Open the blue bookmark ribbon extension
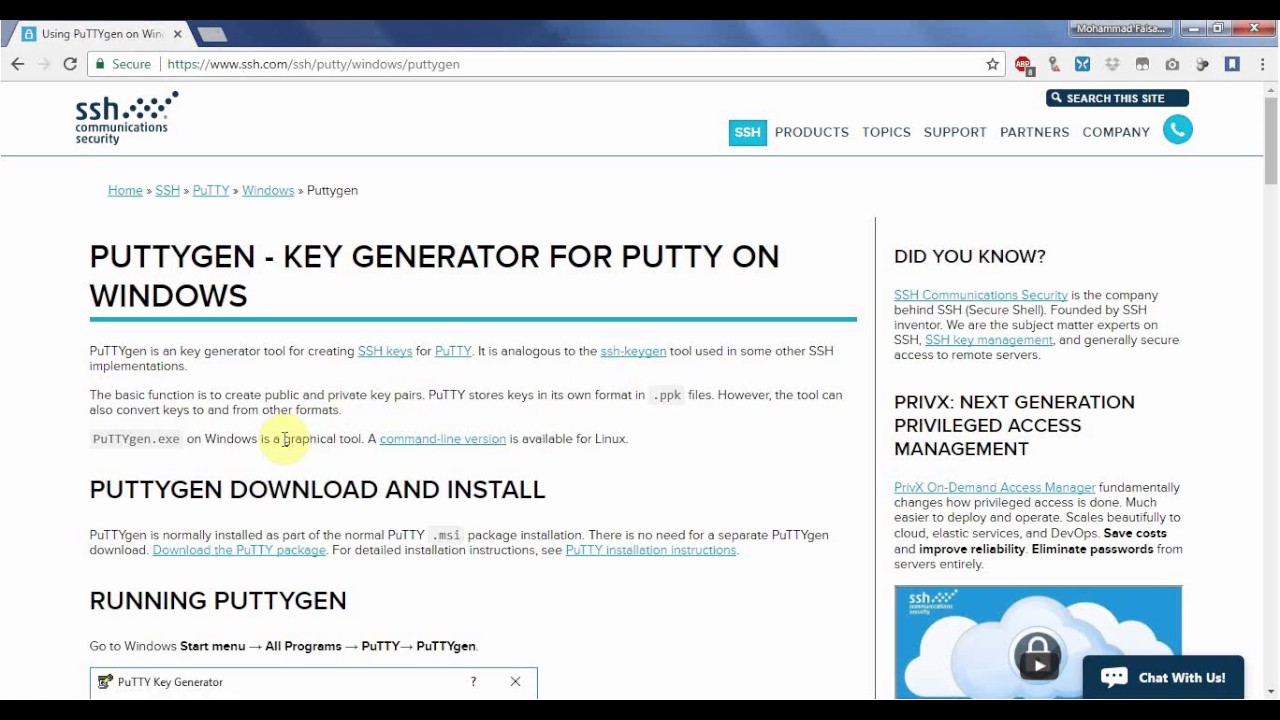This screenshot has height=720, width=1280. tap(1232, 64)
